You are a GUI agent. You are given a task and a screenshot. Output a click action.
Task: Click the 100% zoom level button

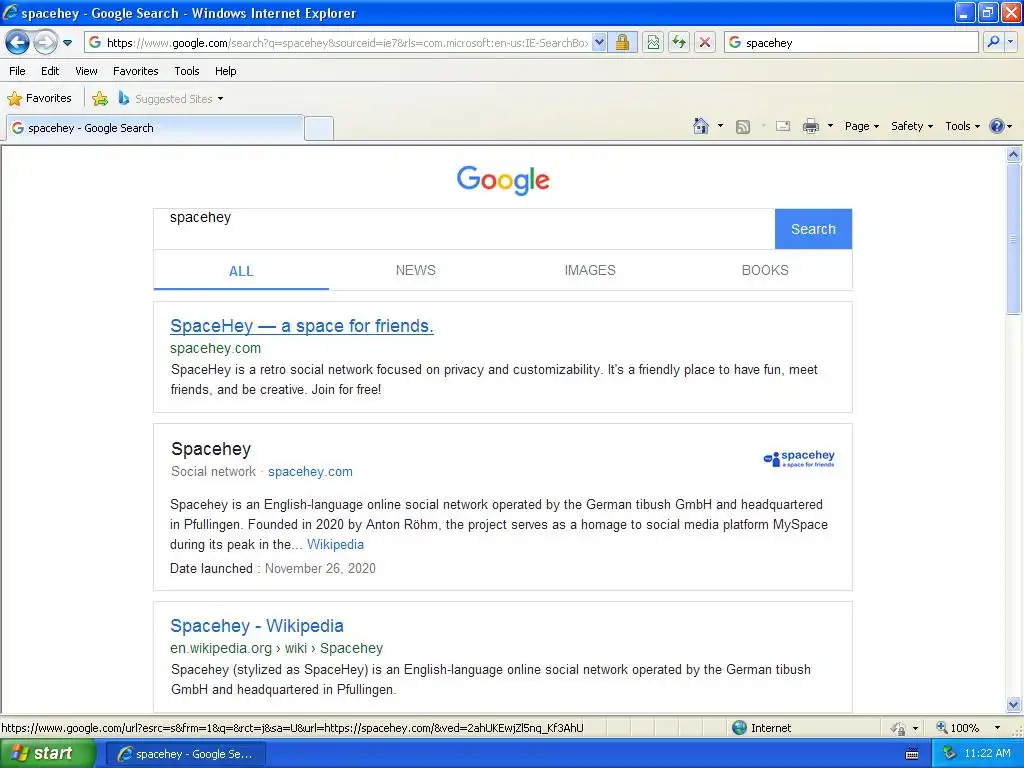[x=958, y=728]
